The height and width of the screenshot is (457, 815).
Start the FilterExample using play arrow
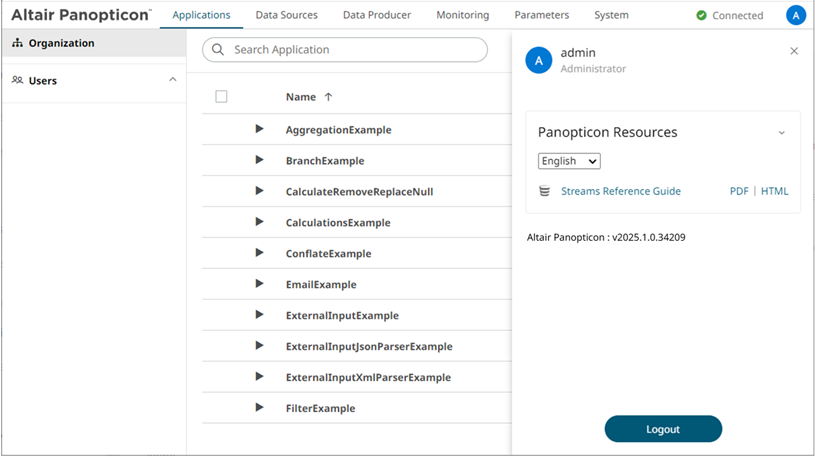259,408
